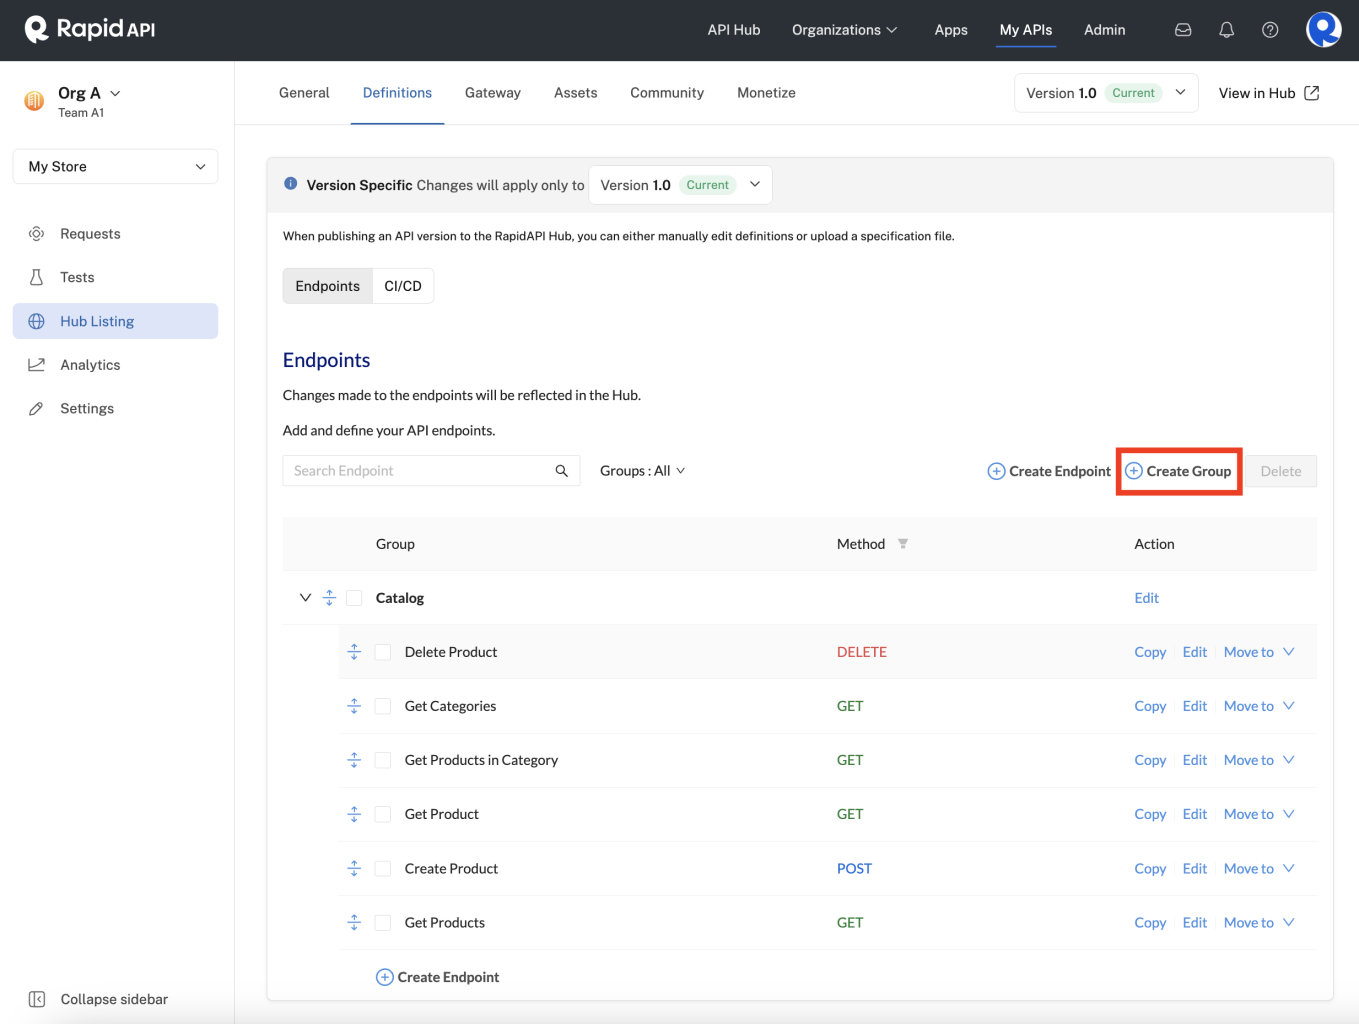This screenshot has height=1024, width=1359.
Task: Click the reorder handle for Catalog group
Action: point(329,598)
